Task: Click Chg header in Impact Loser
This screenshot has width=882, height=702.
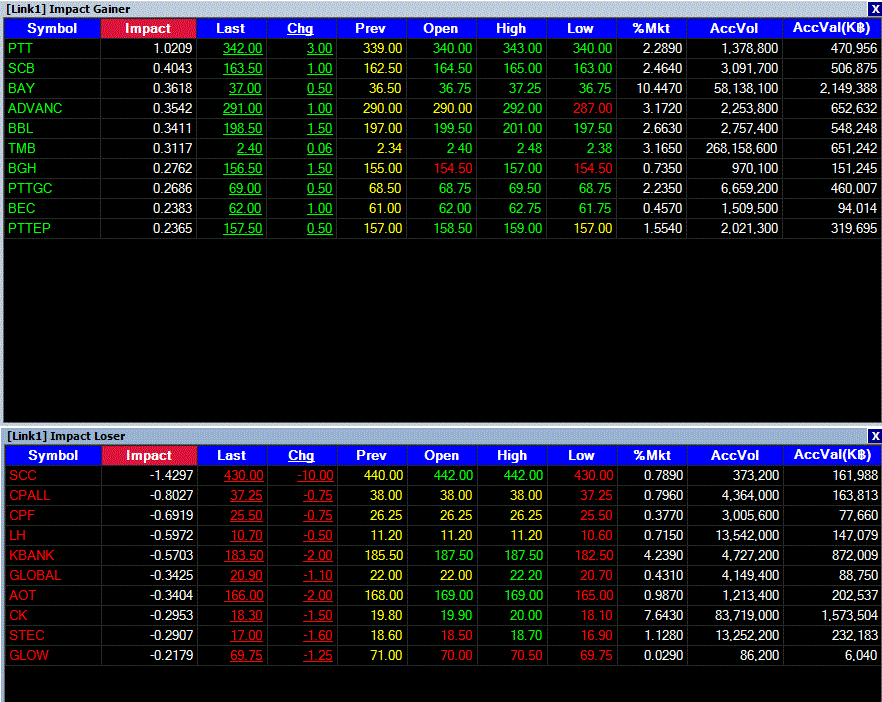Action: click(302, 456)
